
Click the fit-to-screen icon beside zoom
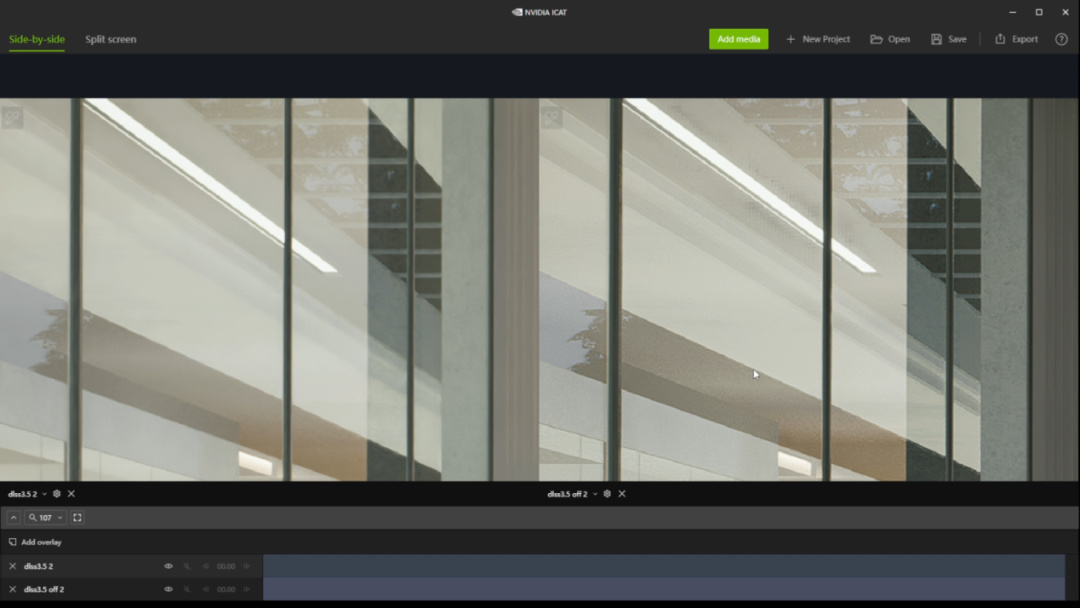pos(77,517)
